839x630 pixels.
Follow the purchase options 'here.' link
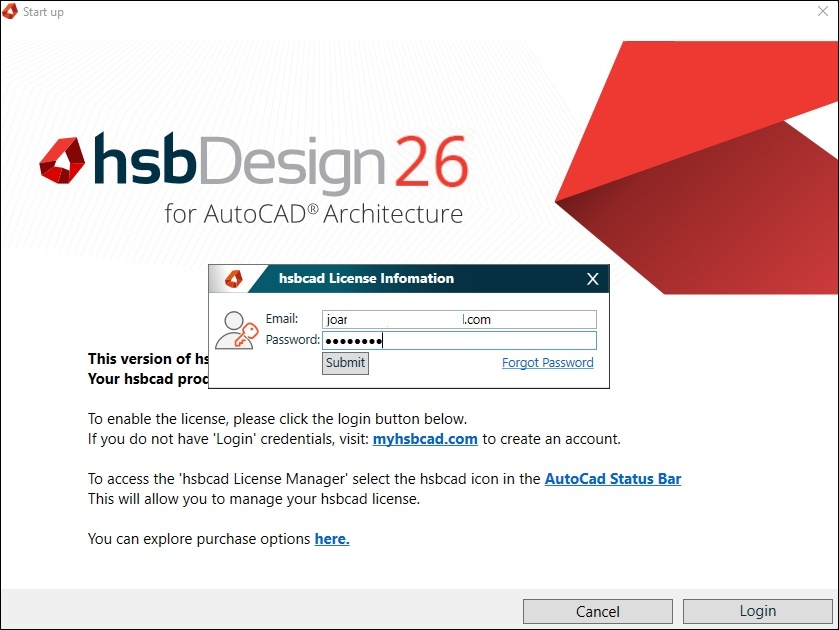332,538
